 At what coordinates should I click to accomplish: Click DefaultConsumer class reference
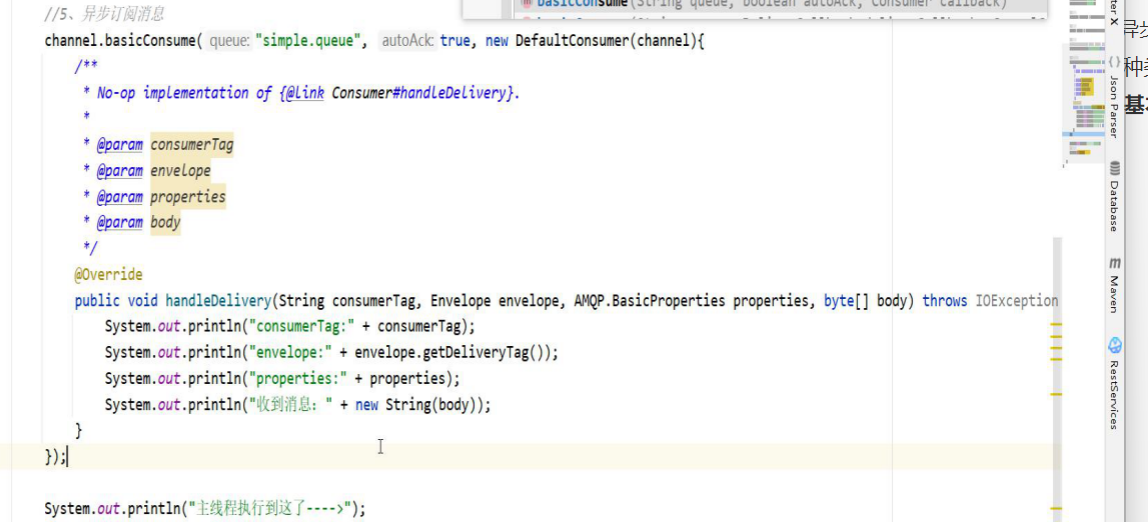click(x=573, y=40)
